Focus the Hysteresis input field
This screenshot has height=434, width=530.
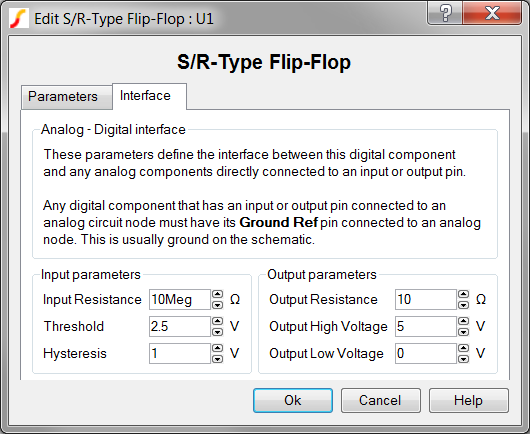180,354
